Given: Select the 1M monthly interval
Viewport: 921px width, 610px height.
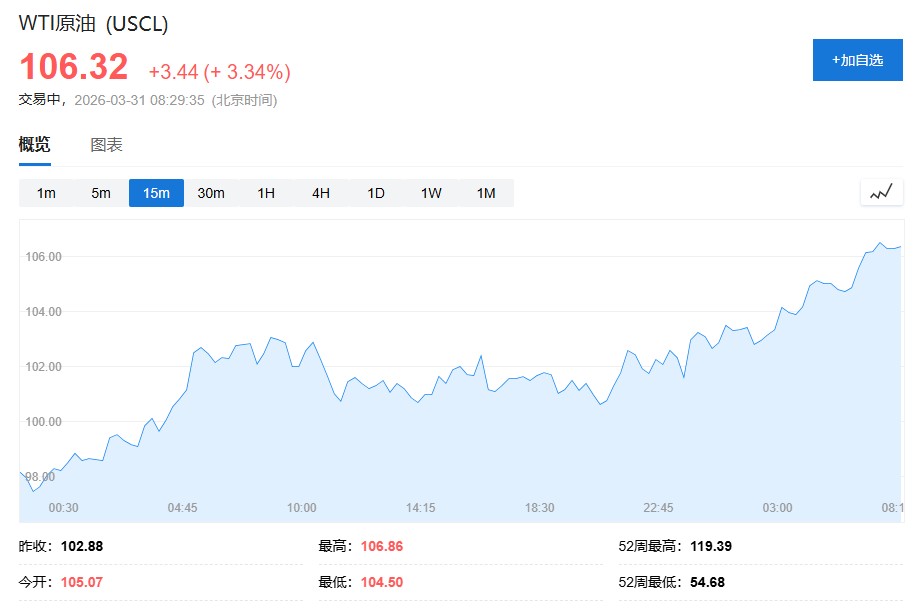Looking at the screenshot, I should point(486,193).
